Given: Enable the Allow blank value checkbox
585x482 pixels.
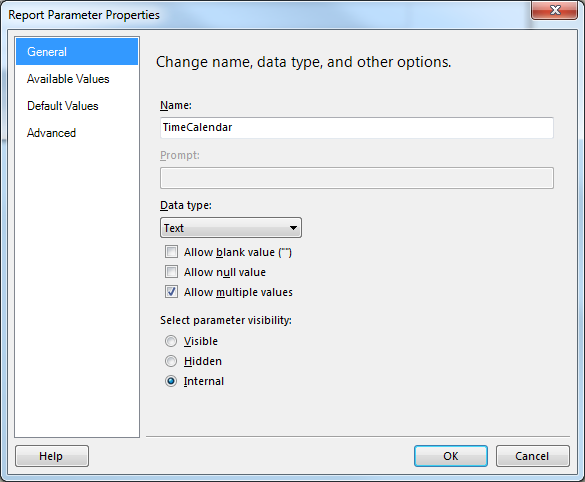Looking at the screenshot, I should (171, 252).
